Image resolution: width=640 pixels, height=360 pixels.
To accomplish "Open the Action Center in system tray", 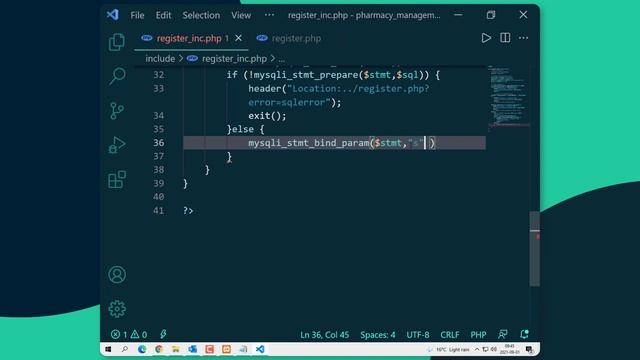I will [x=529, y=350].
